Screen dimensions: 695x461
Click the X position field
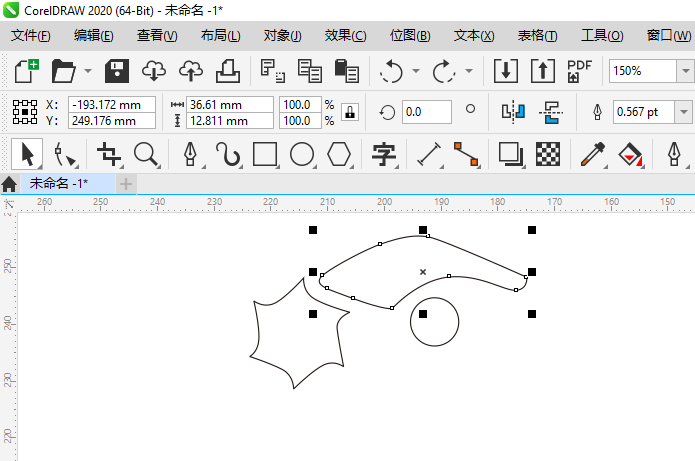(112, 105)
